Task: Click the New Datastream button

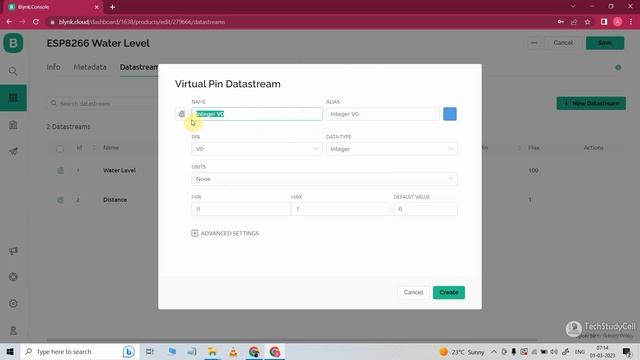Action: (x=591, y=103)
